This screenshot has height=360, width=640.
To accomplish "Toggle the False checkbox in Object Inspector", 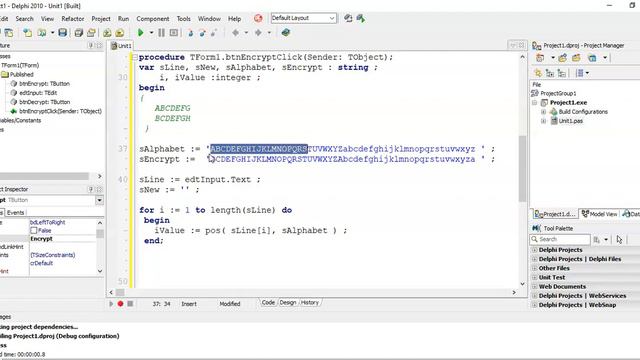I will tap(34, 231).
